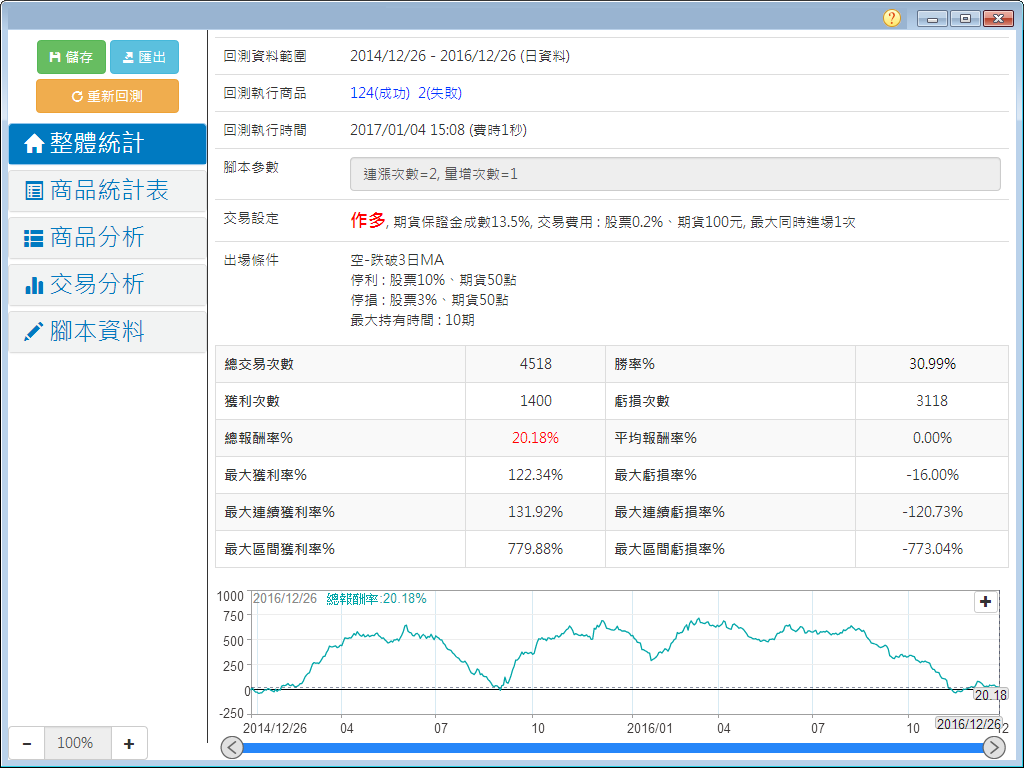Minimize the backtest report window
Screen dimensions: 1024x768
[932, 18]
